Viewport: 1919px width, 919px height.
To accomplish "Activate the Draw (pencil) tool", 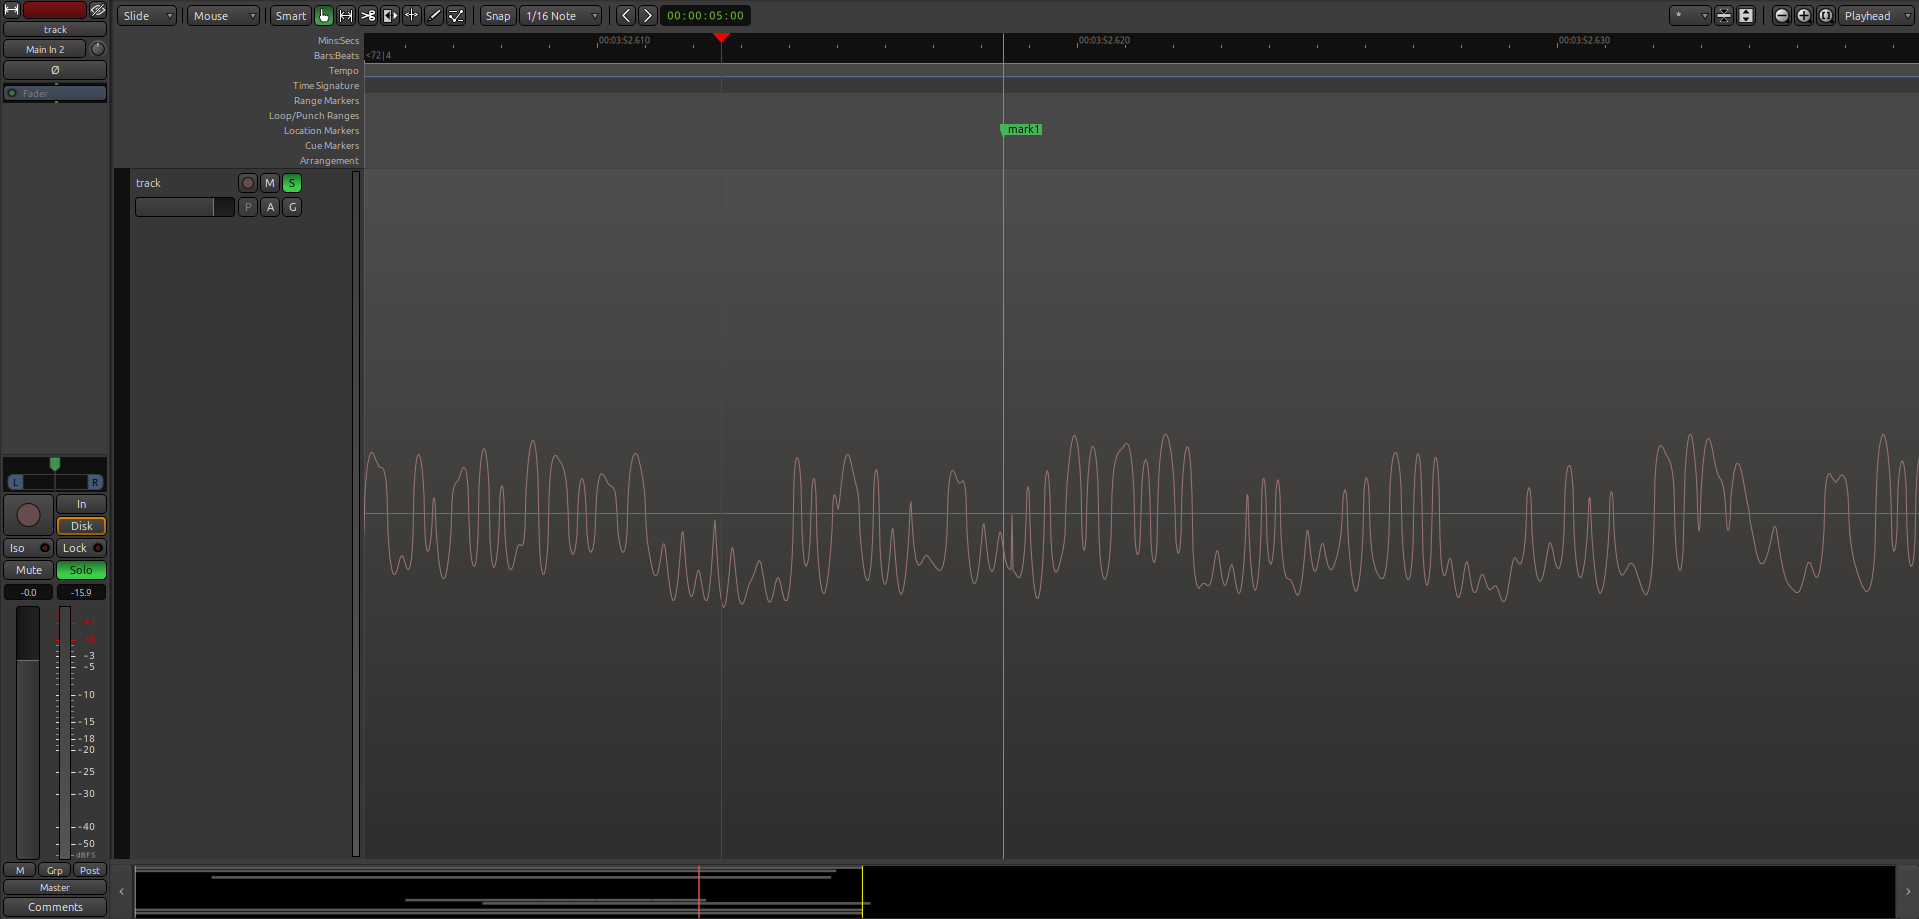I will [434, 16].
